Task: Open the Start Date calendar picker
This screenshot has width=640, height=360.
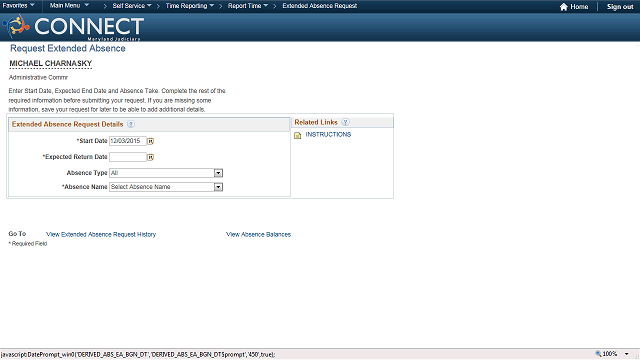Action: (151, 141)
